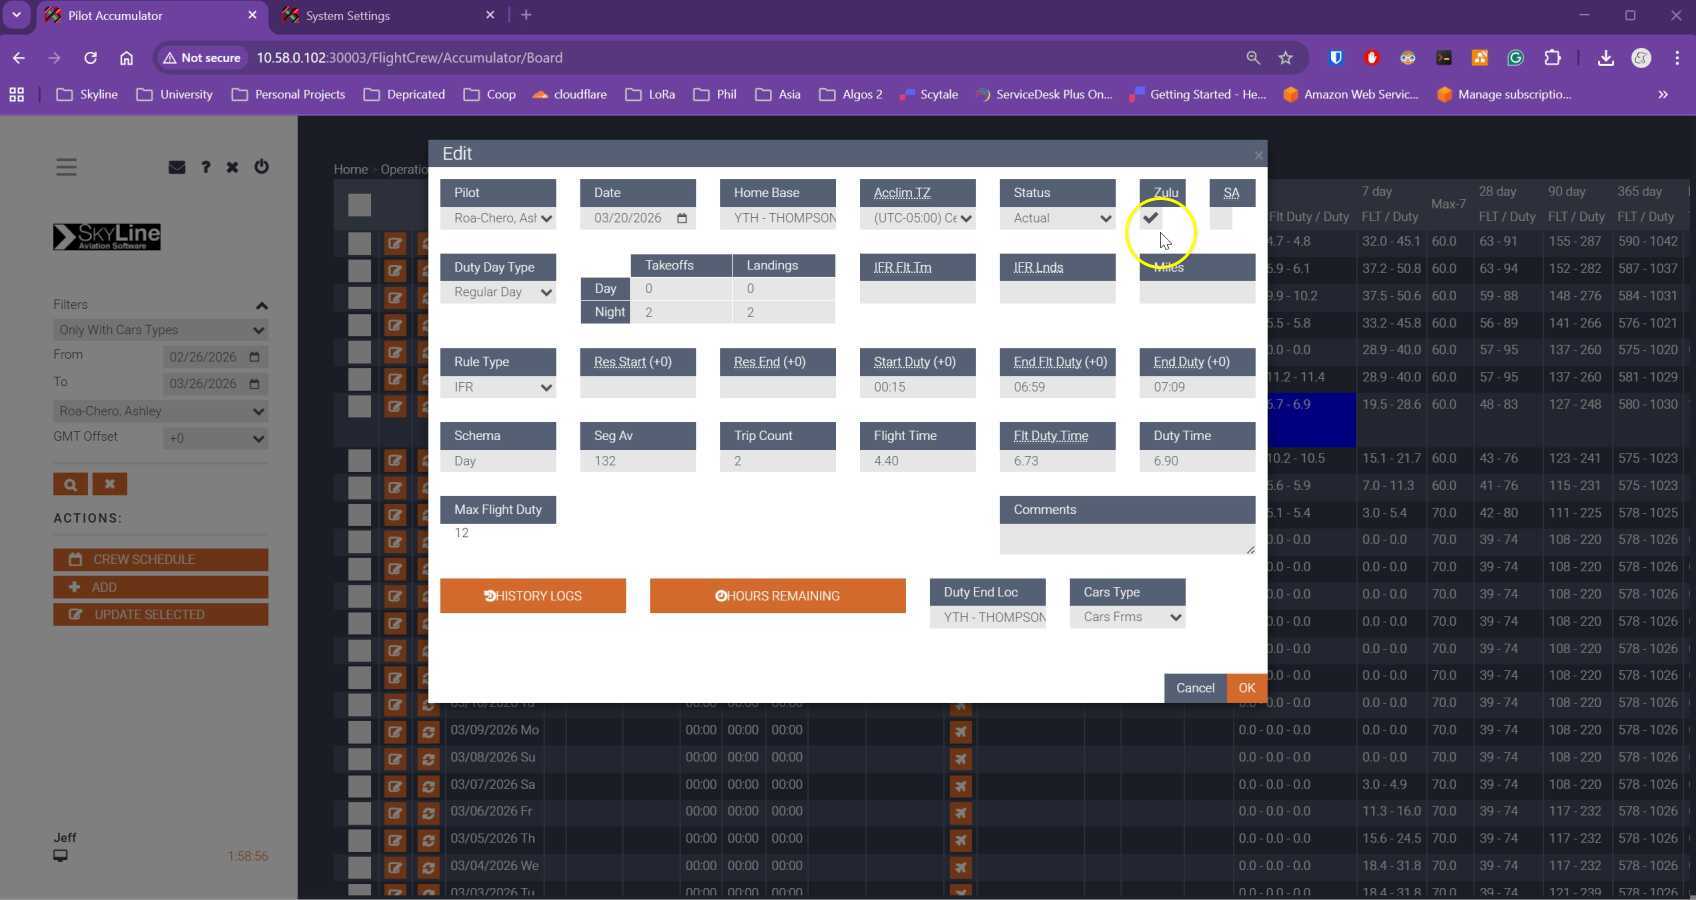This screenshot has width=1696, height=900.
Task: Click the power logout icon
Action: [261, 167]
